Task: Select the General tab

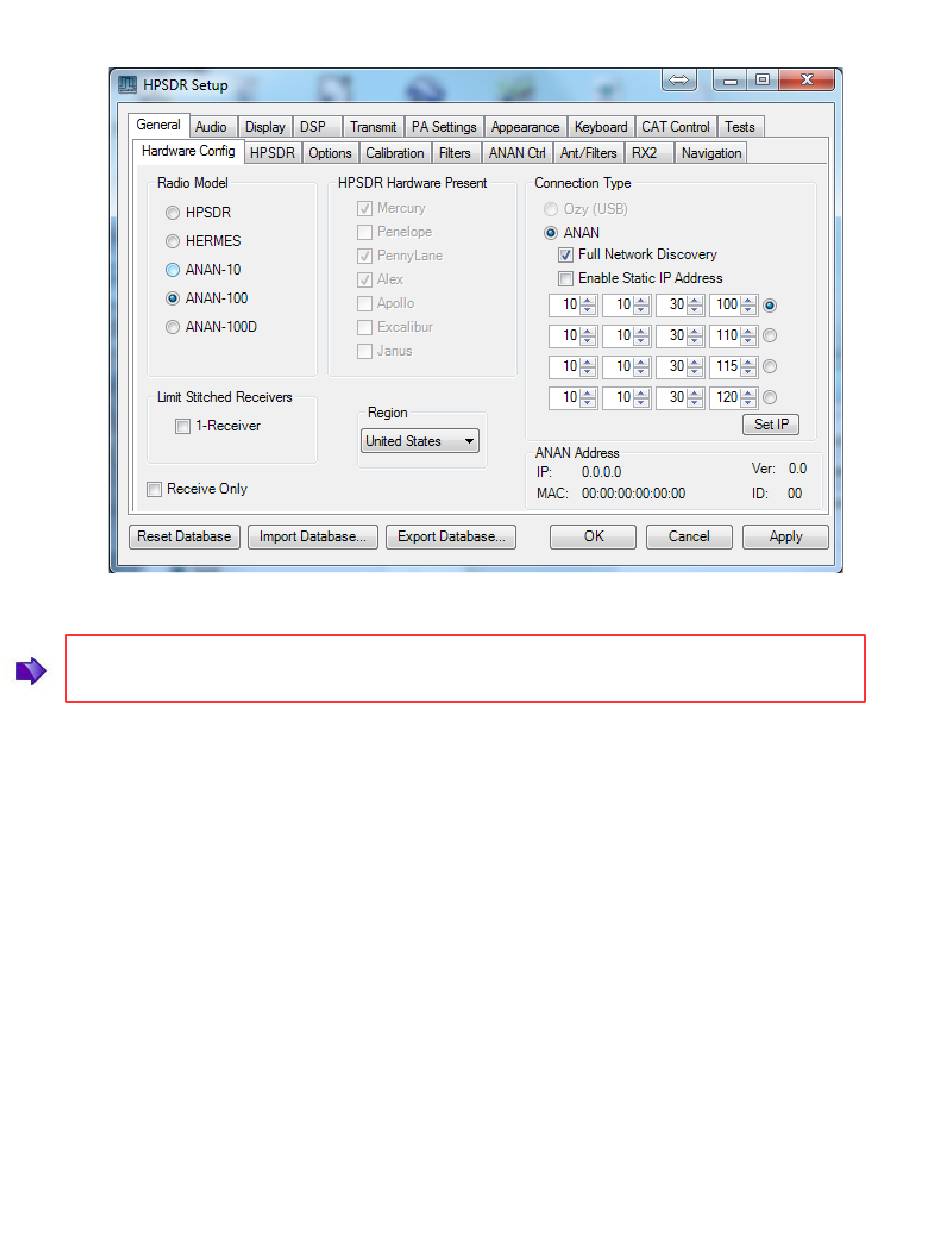Action: pyautogui.click(x=158, y=125)
